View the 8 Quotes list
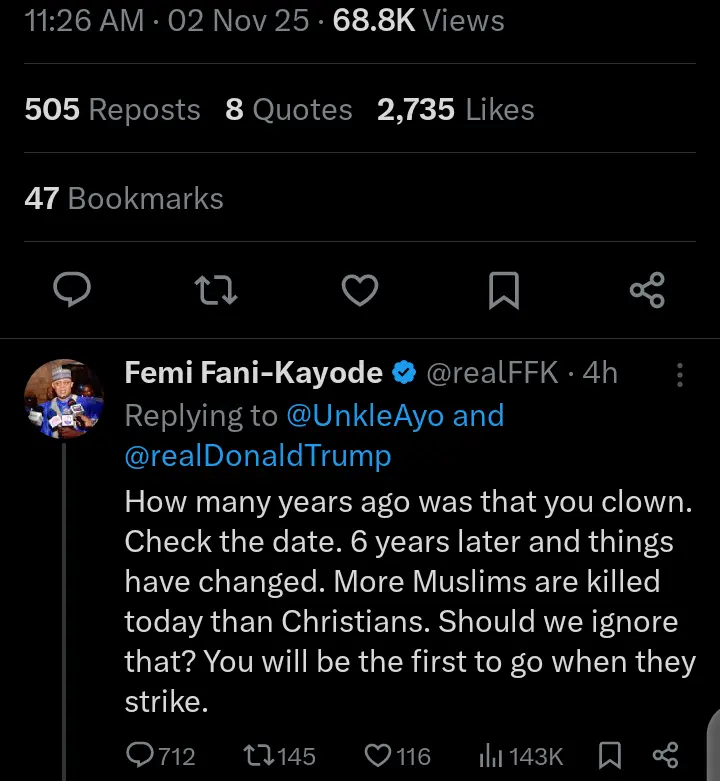 (x=289, y=109)
